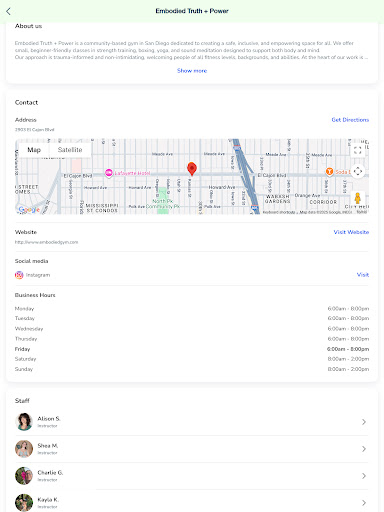Click the Wednesday business hours label
The width and height of the screenshot is (384, 512).
click(x=29, y=329)
